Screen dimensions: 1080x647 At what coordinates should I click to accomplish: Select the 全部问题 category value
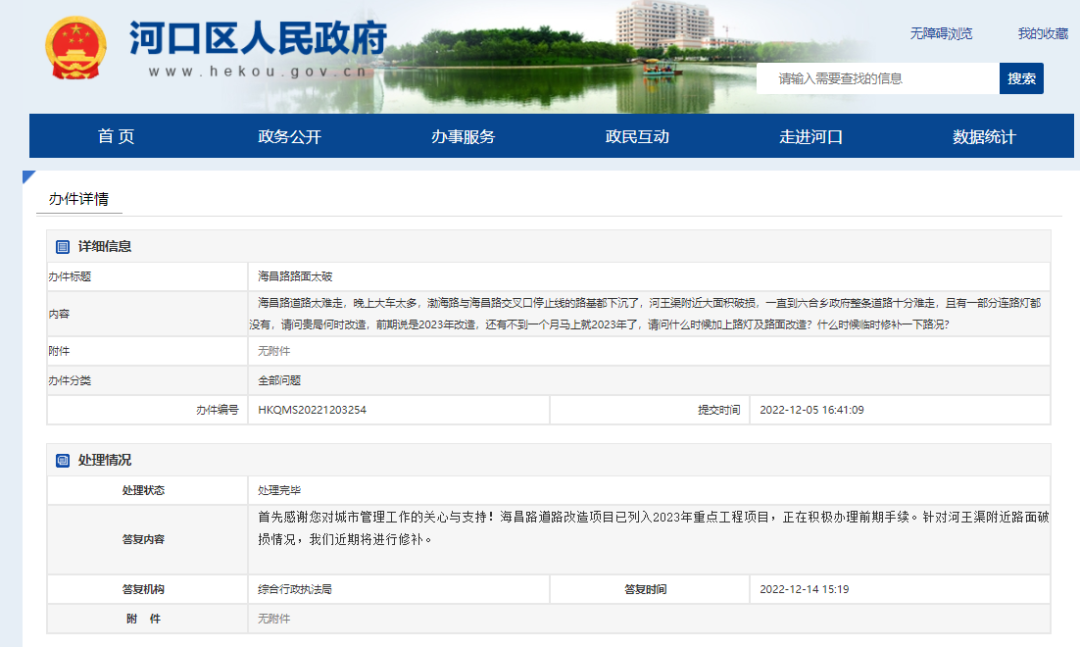coord(279,380)
